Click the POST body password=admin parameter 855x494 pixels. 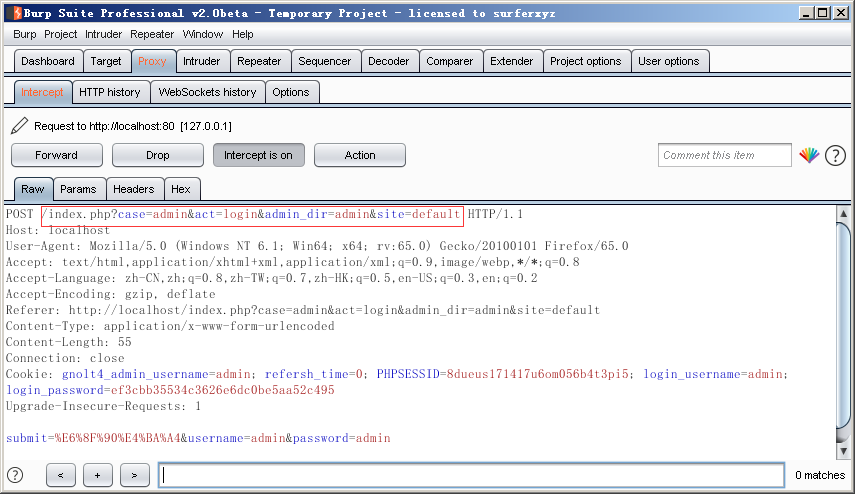(x=341, y=438)
